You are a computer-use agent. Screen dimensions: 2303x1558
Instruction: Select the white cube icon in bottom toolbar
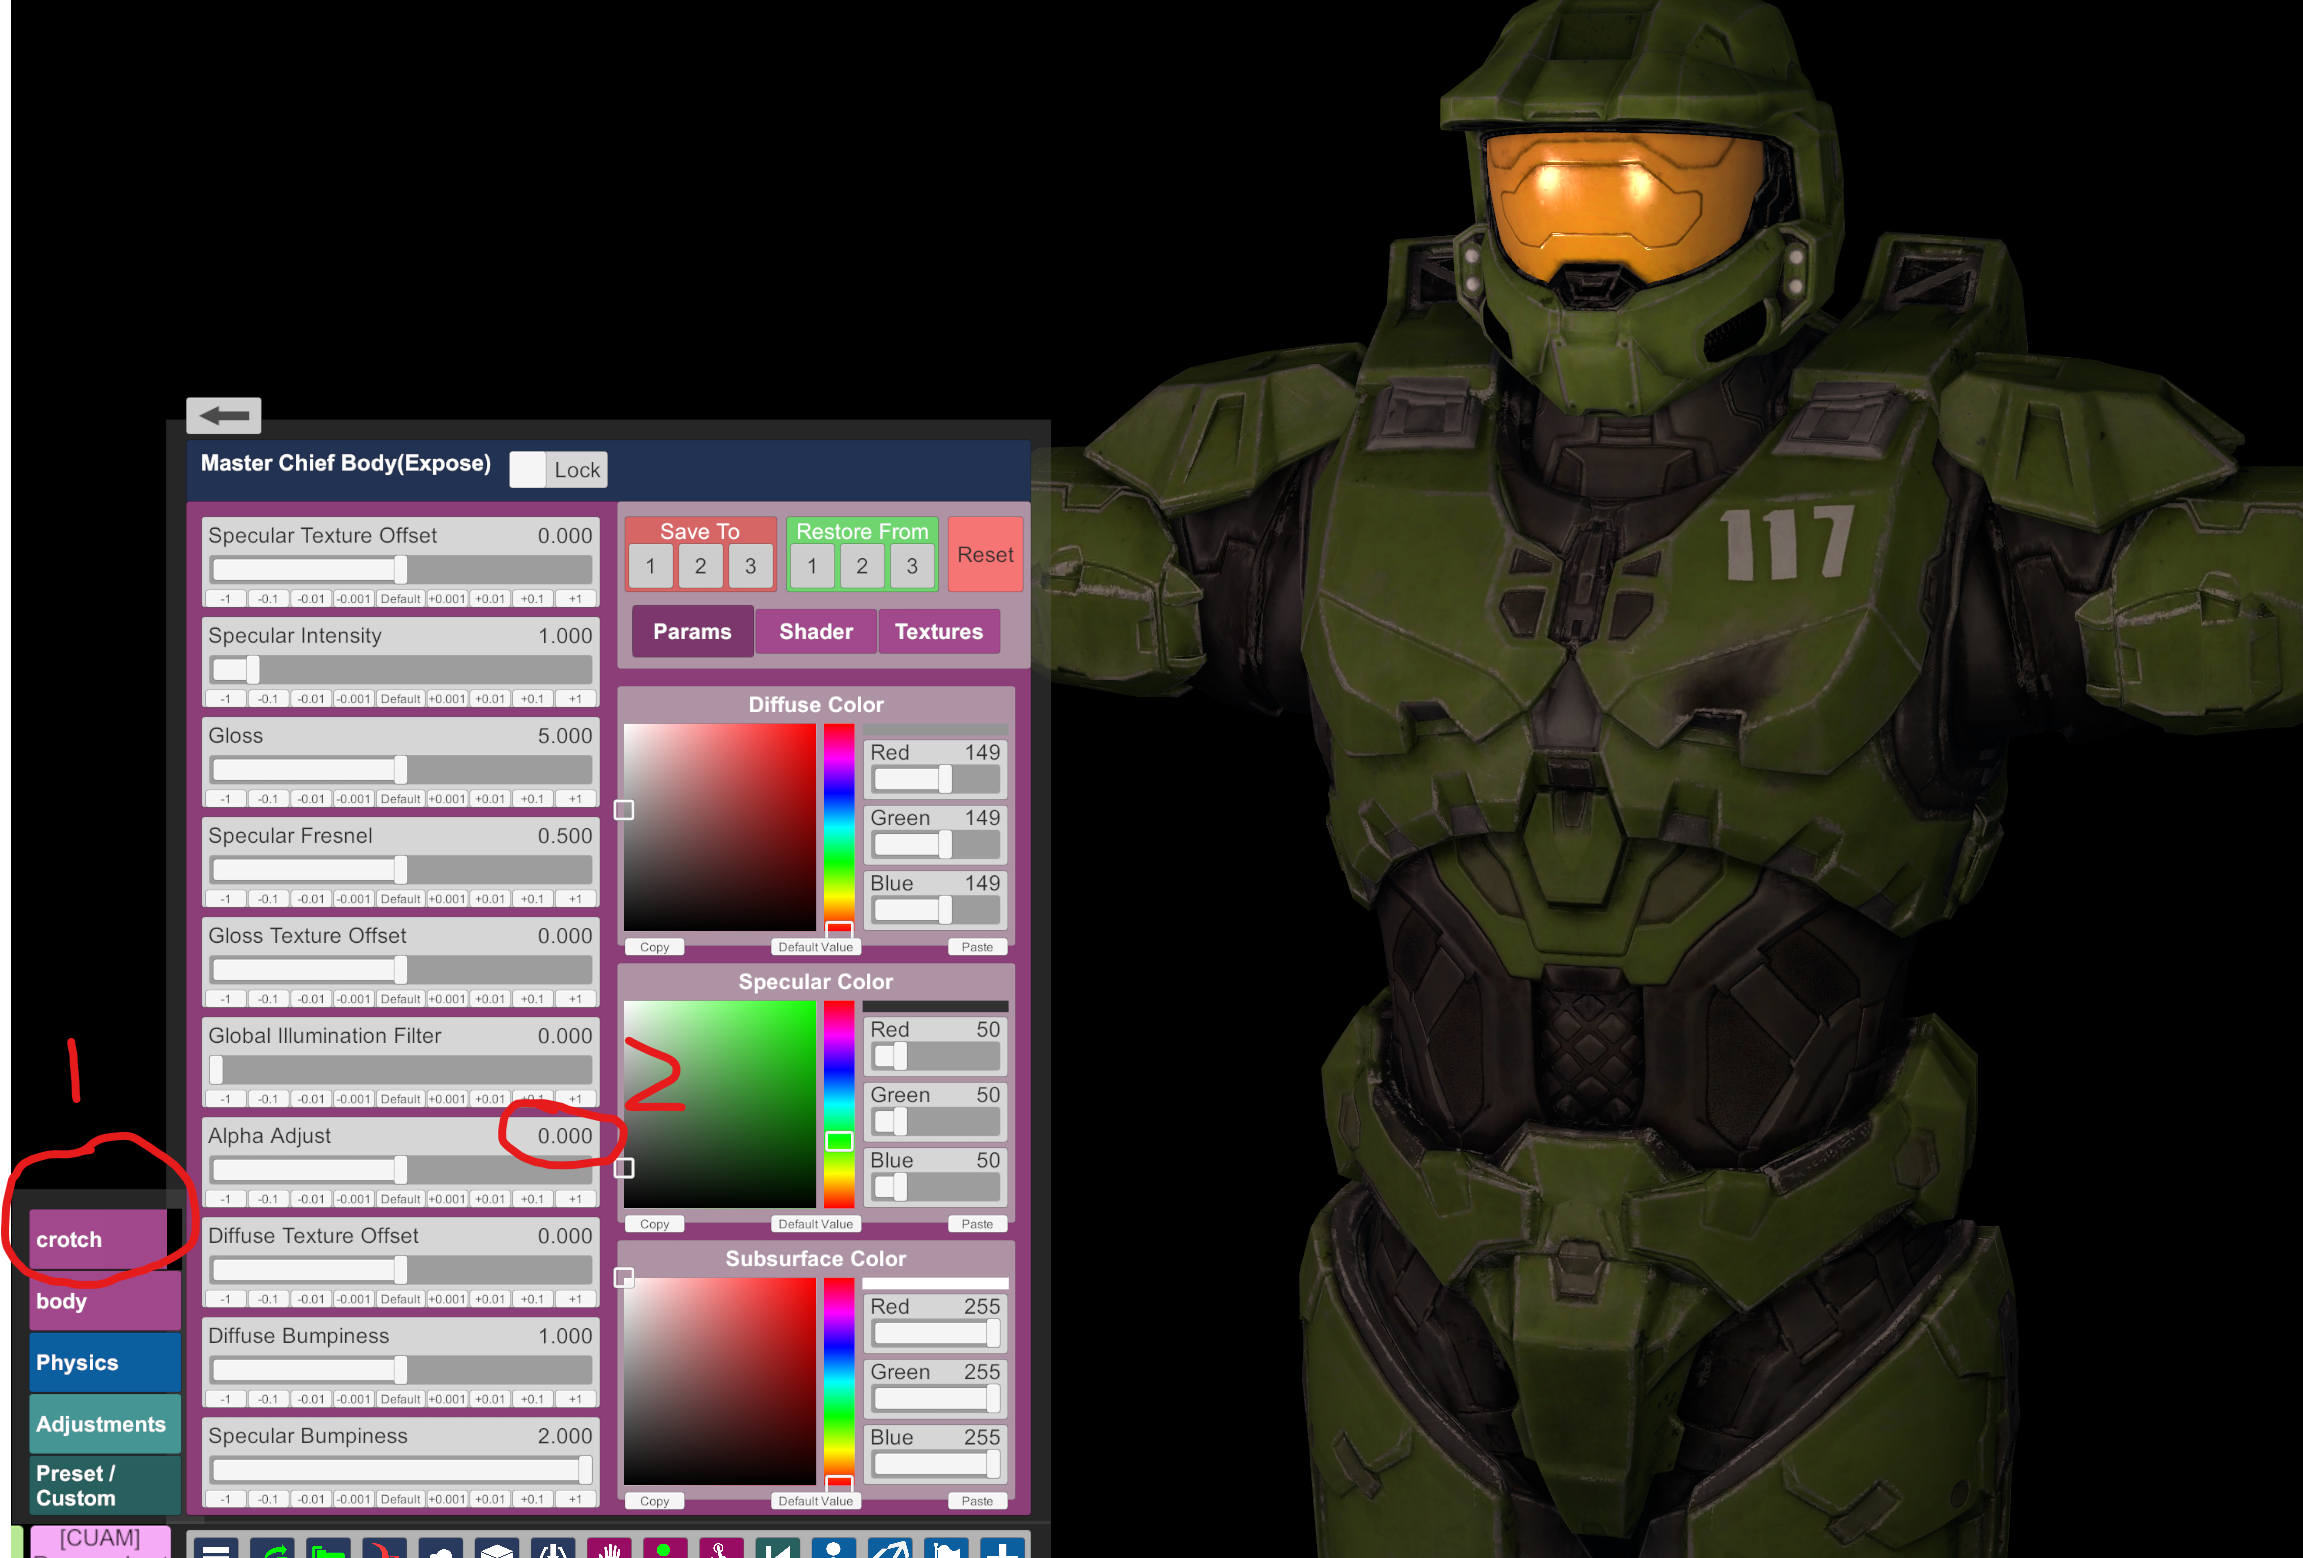(x=497, y=1547)
